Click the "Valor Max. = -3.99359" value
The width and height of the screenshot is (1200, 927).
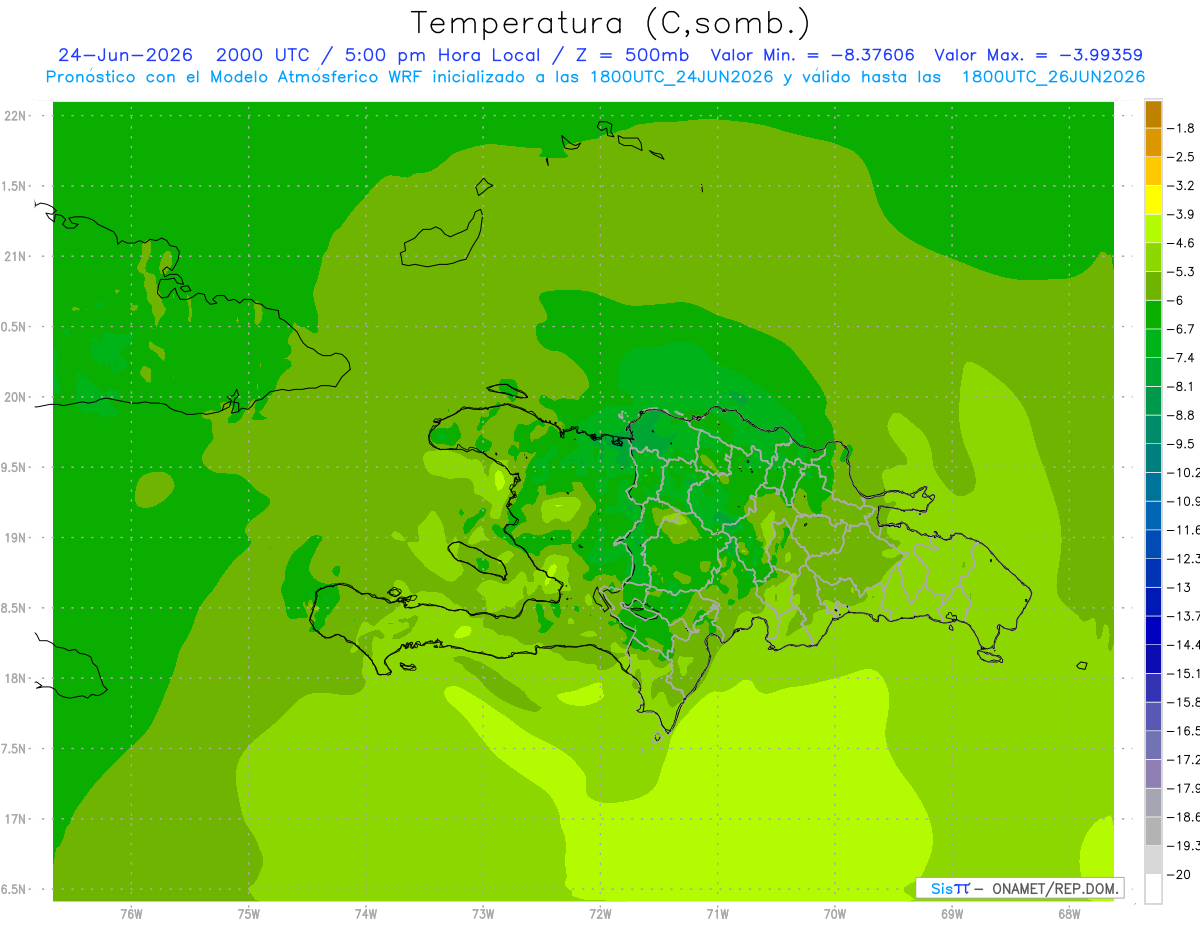[1038, 55]
